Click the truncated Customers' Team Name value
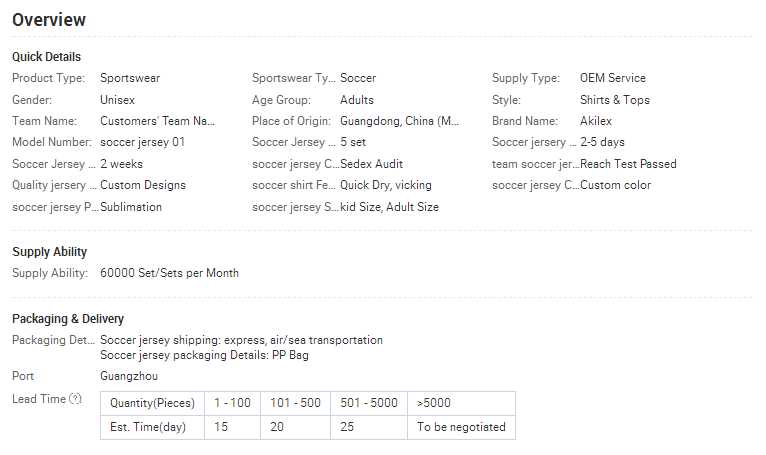Screen dimensions: 766x455 pos(158,121)
